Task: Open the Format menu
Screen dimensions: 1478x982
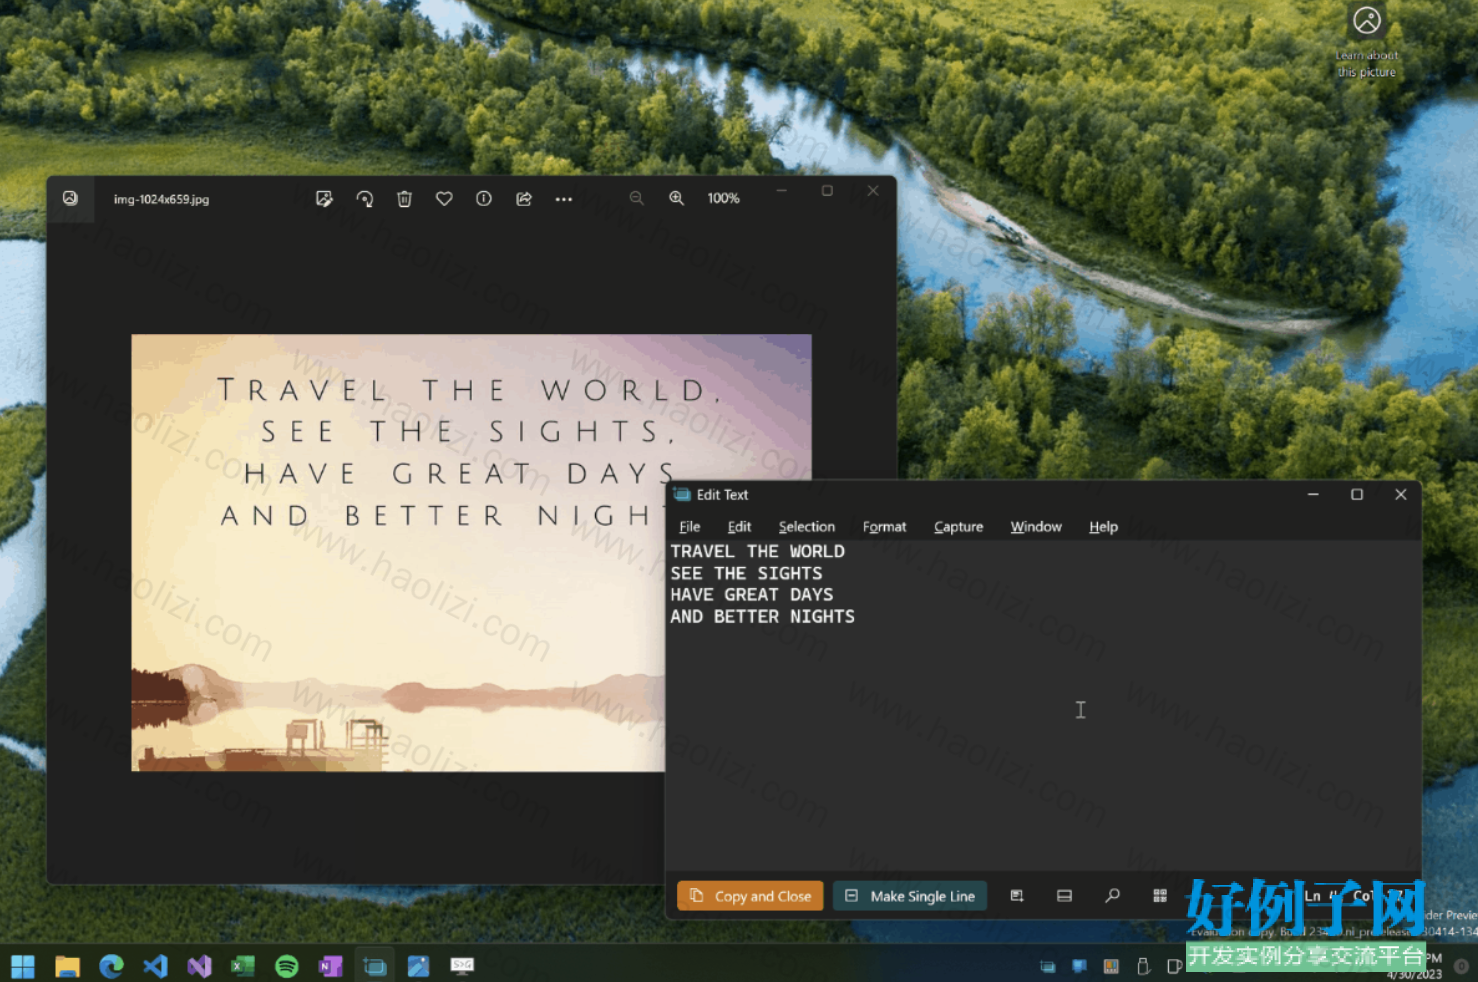Action: [x=884, y=526]
